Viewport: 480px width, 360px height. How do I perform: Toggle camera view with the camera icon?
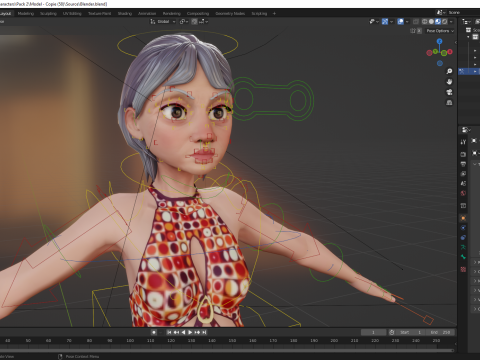pyautogui.click(x=449, y=92)
